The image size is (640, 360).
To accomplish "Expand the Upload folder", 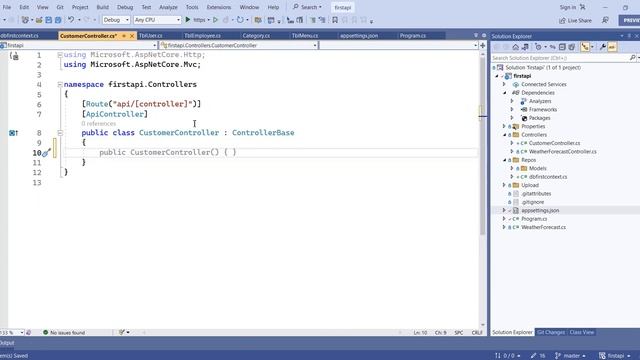I will (504, 185).
